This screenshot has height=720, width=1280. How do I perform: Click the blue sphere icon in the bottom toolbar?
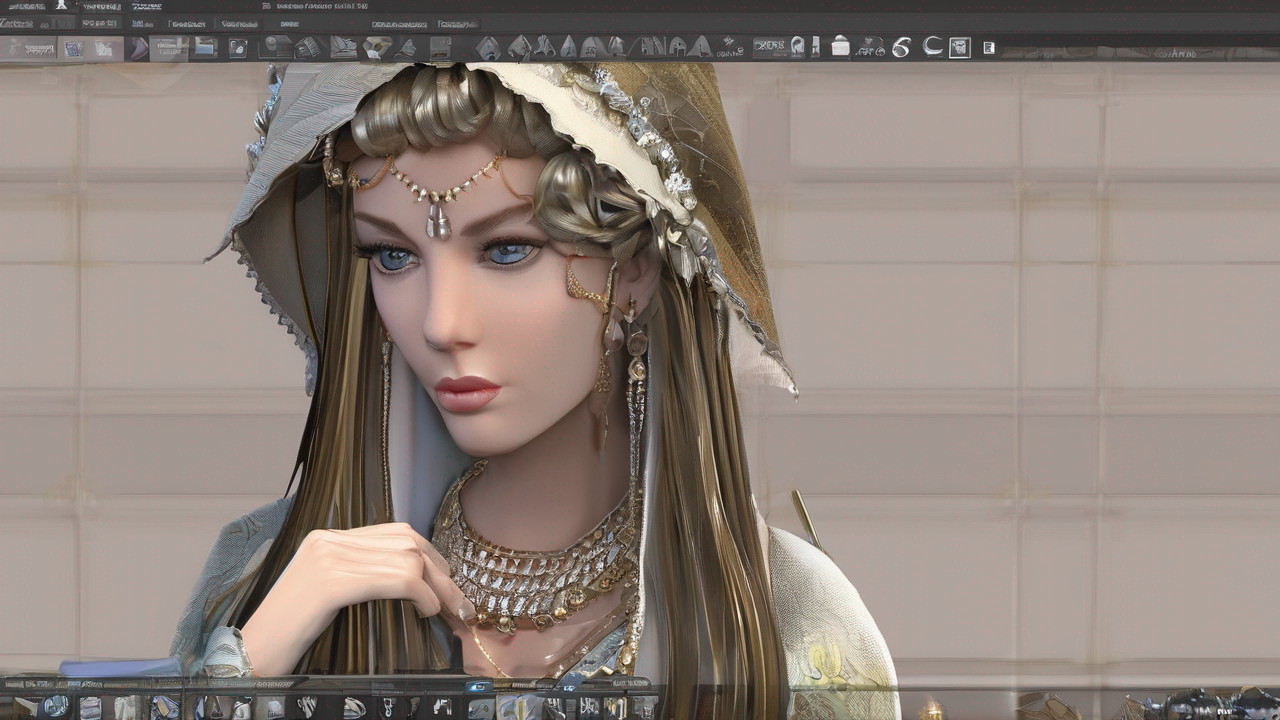tap(54, 706)
